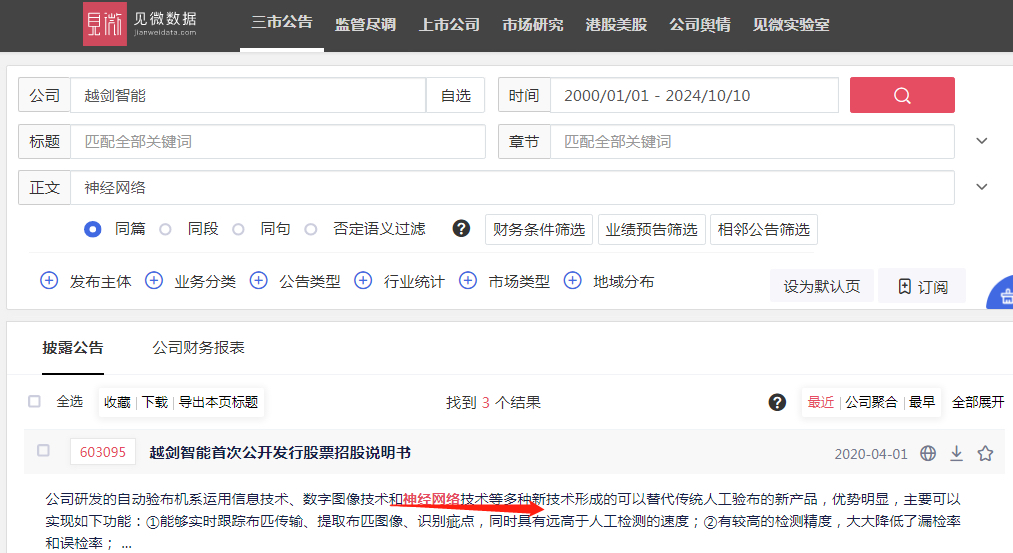The height and width of the screenshot is (553, 1013).
Task: Click the 正文 input containing 神经网络
Action: tap(512, 187)
